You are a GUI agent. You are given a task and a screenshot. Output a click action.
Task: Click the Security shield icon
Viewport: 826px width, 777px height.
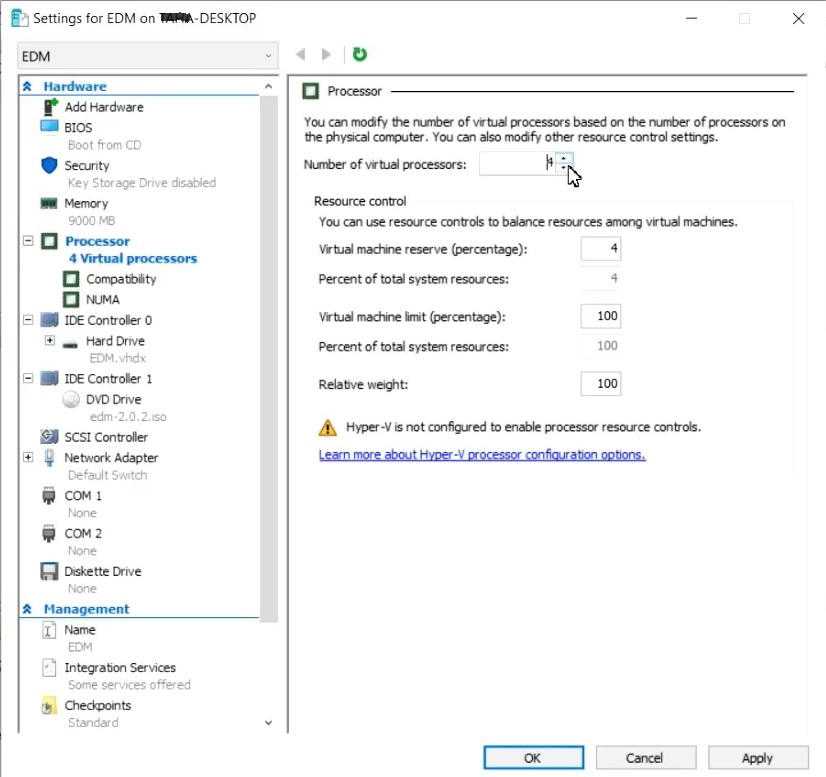pos(50,165)
